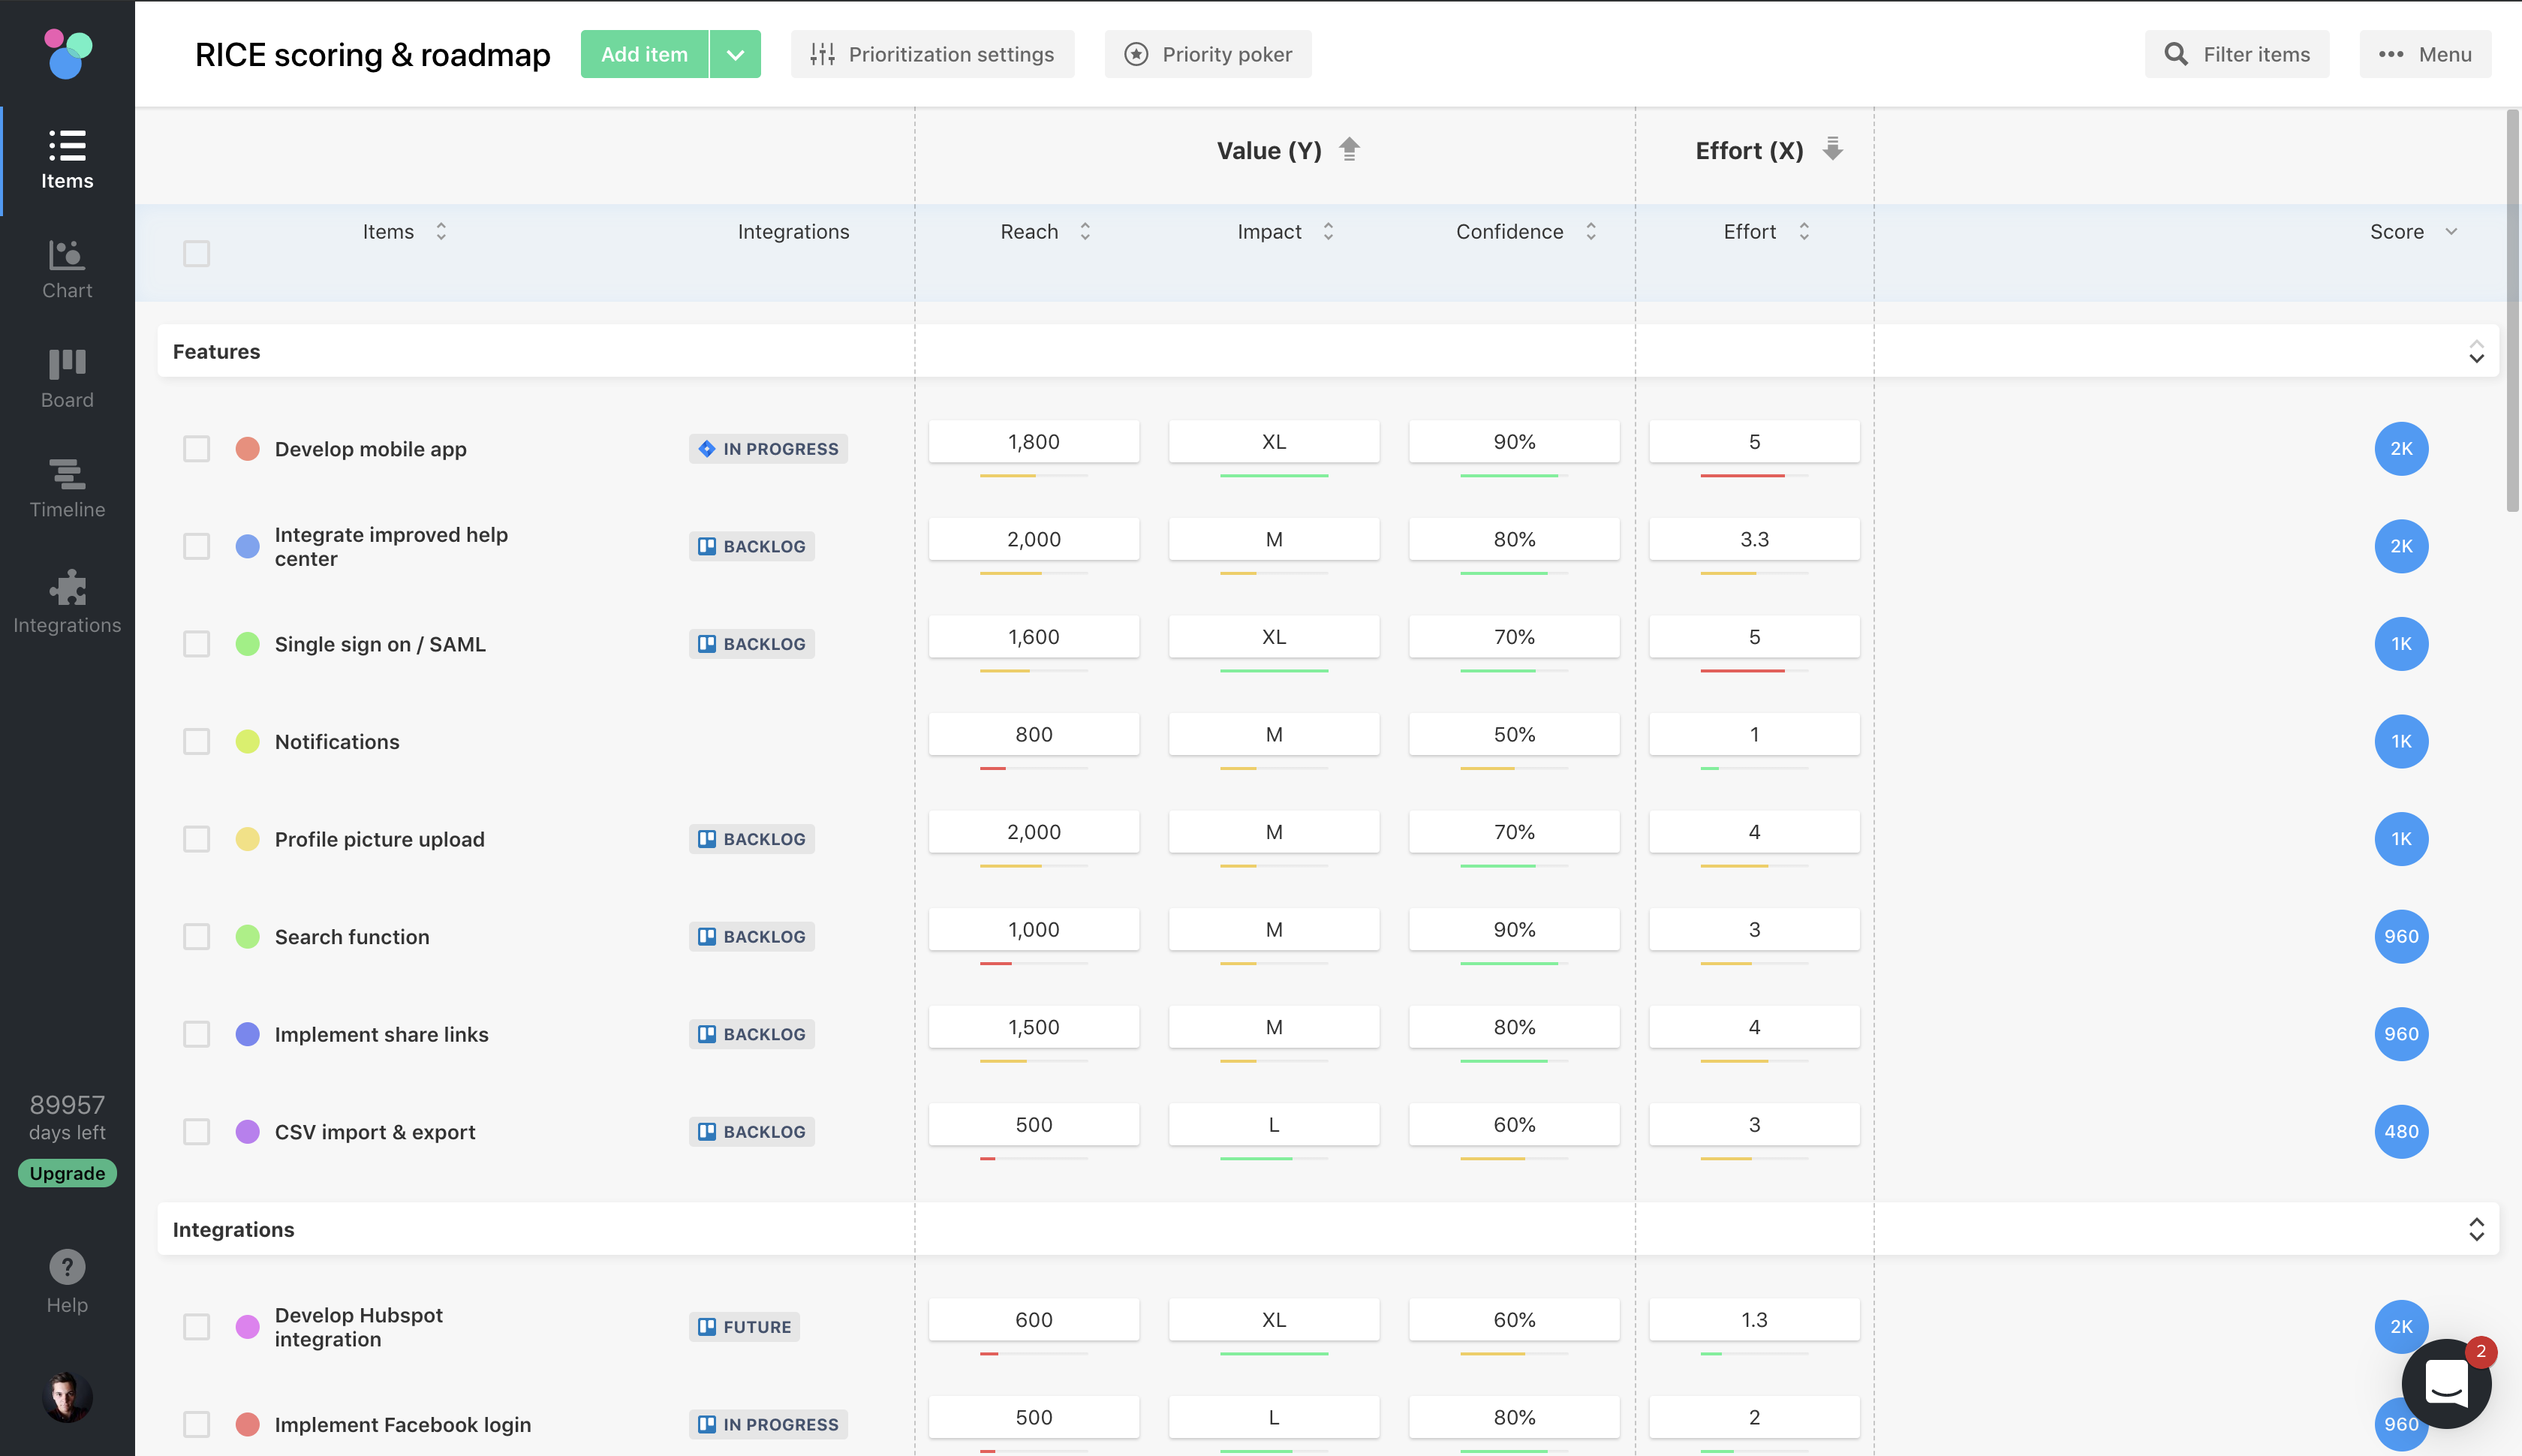The height and width of the screenshot is (1456, 2522).
Task: Open Integrations from the sidebar
Action: point(66,601)
